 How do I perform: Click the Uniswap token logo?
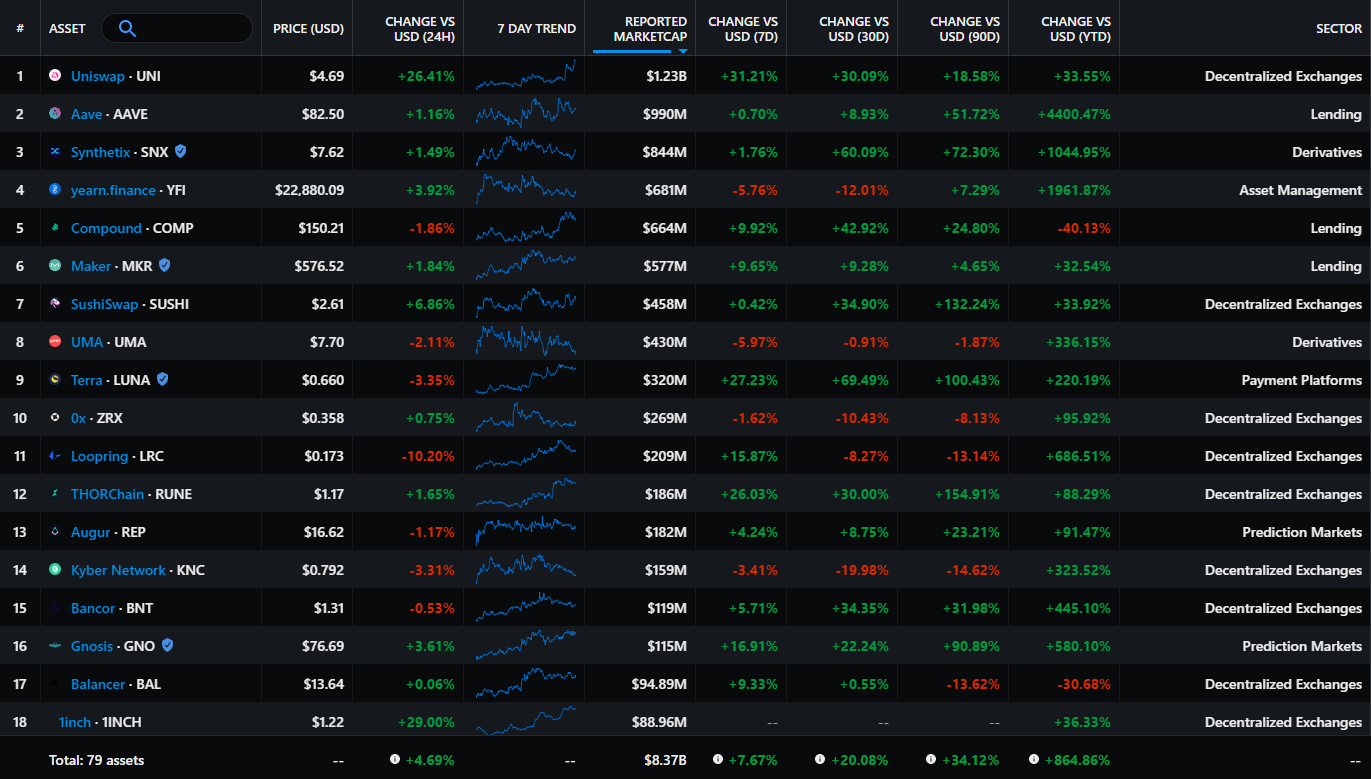[x=54, y=75]
